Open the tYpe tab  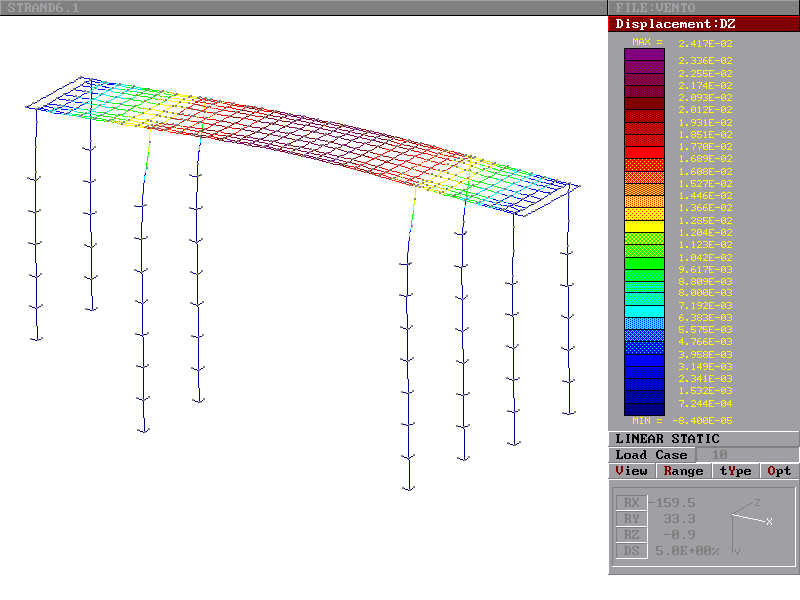735,471
